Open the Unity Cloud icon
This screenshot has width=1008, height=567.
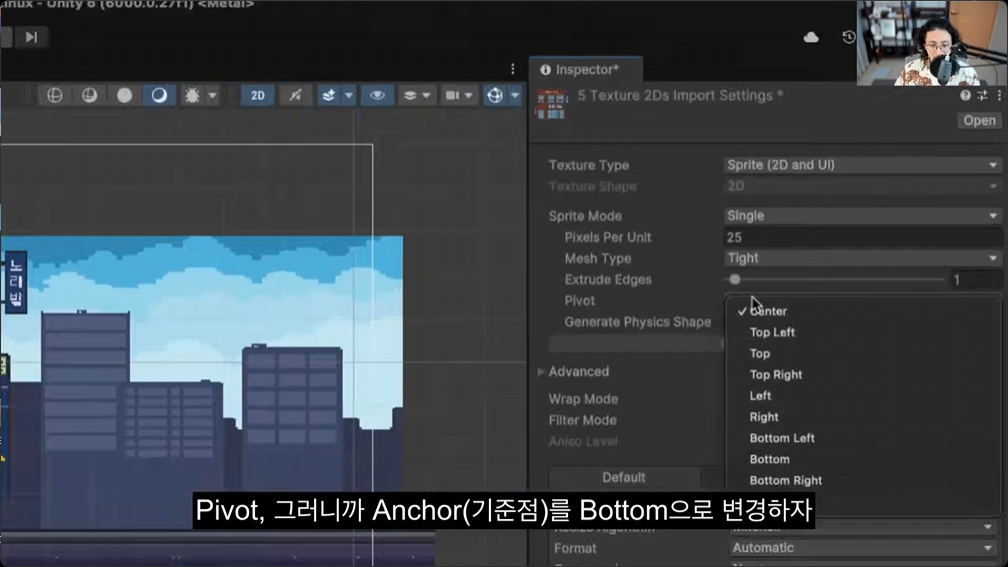coord(811,37)
